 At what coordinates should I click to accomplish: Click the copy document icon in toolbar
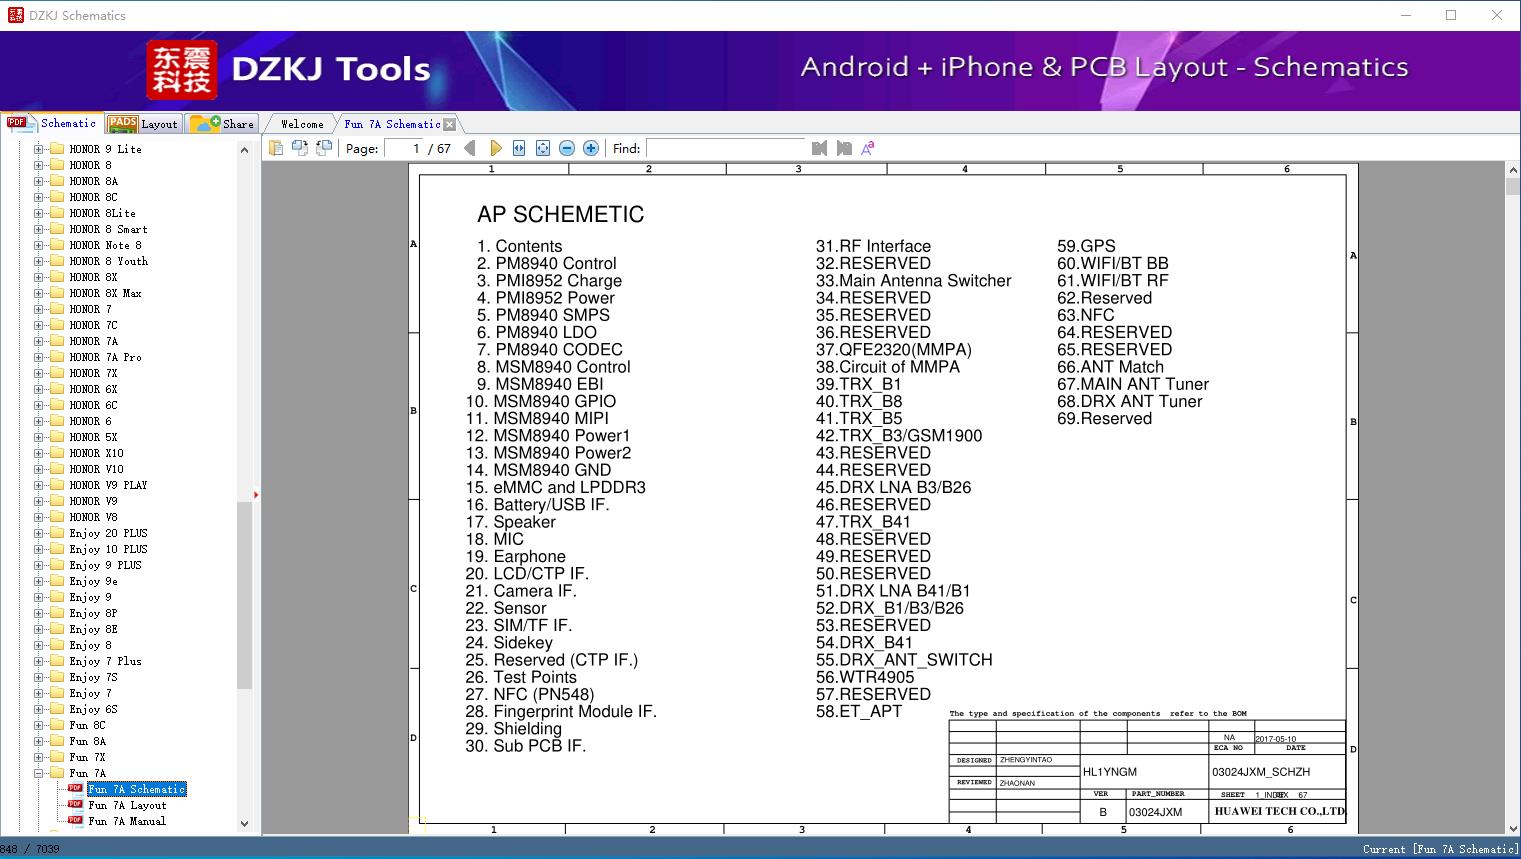[276, 148]
